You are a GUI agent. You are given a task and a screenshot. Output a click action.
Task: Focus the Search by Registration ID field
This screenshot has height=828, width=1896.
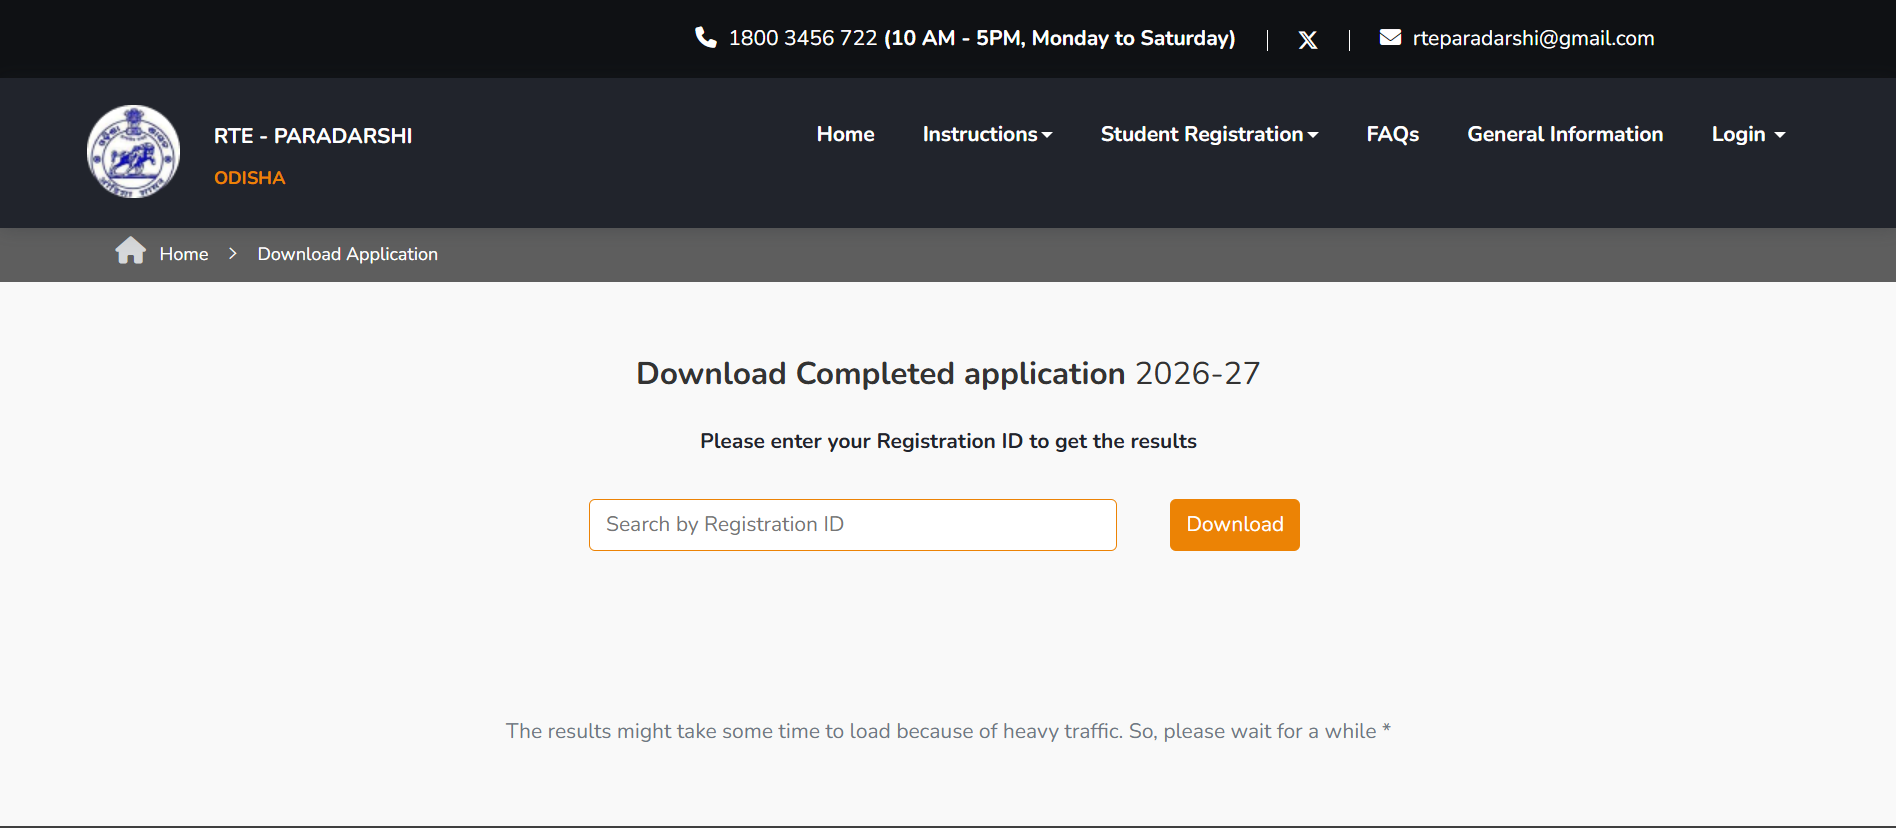pyautogui.click(x=852, y=525)
